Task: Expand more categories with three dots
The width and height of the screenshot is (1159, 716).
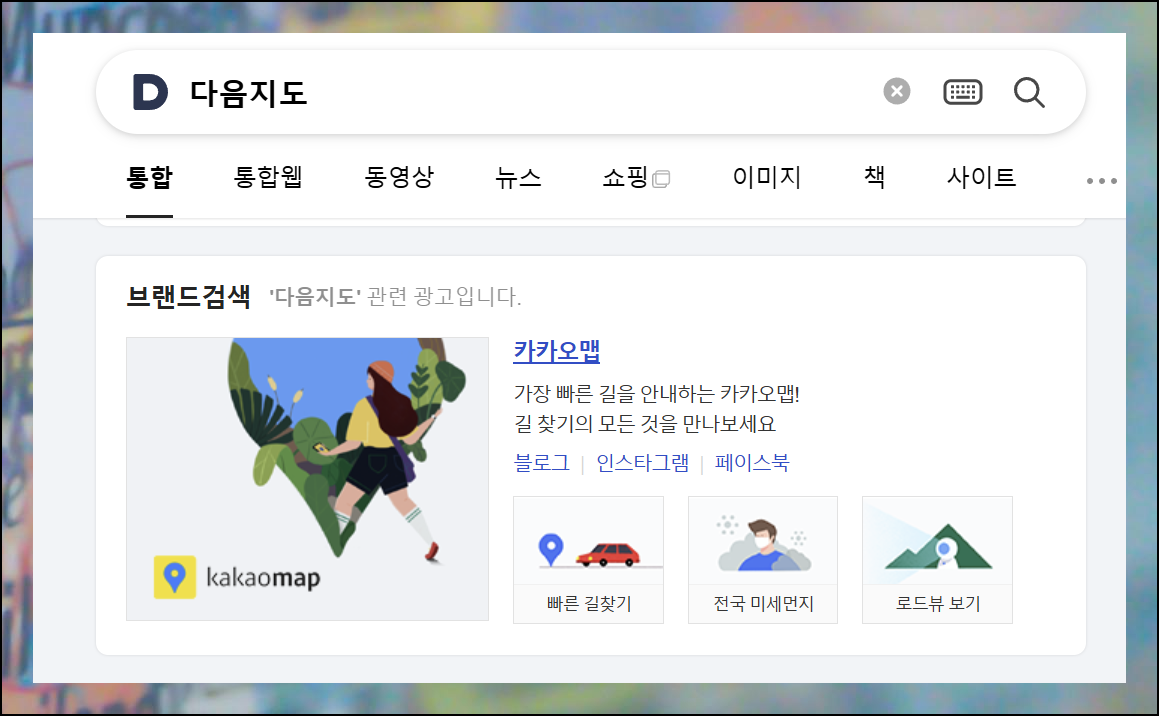Action: 1101,180
